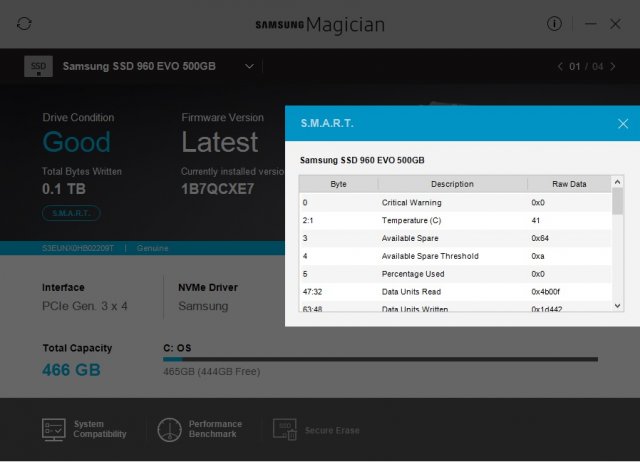Click the NVMe Driver Samsung value
Viewport: 640px width, 462px height.
[x=203, y=306]
